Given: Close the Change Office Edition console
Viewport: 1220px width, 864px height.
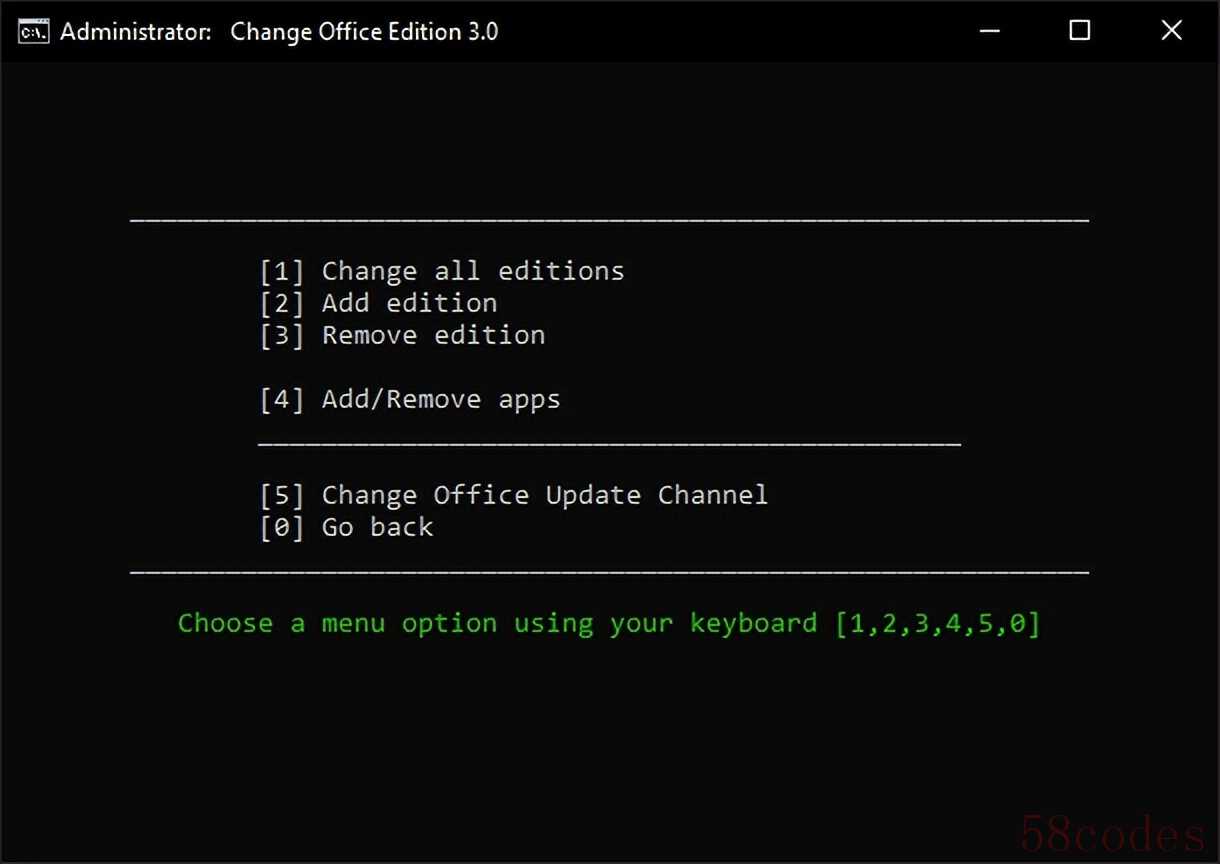Looking at the screenshot, I should tap(1171, 31).
